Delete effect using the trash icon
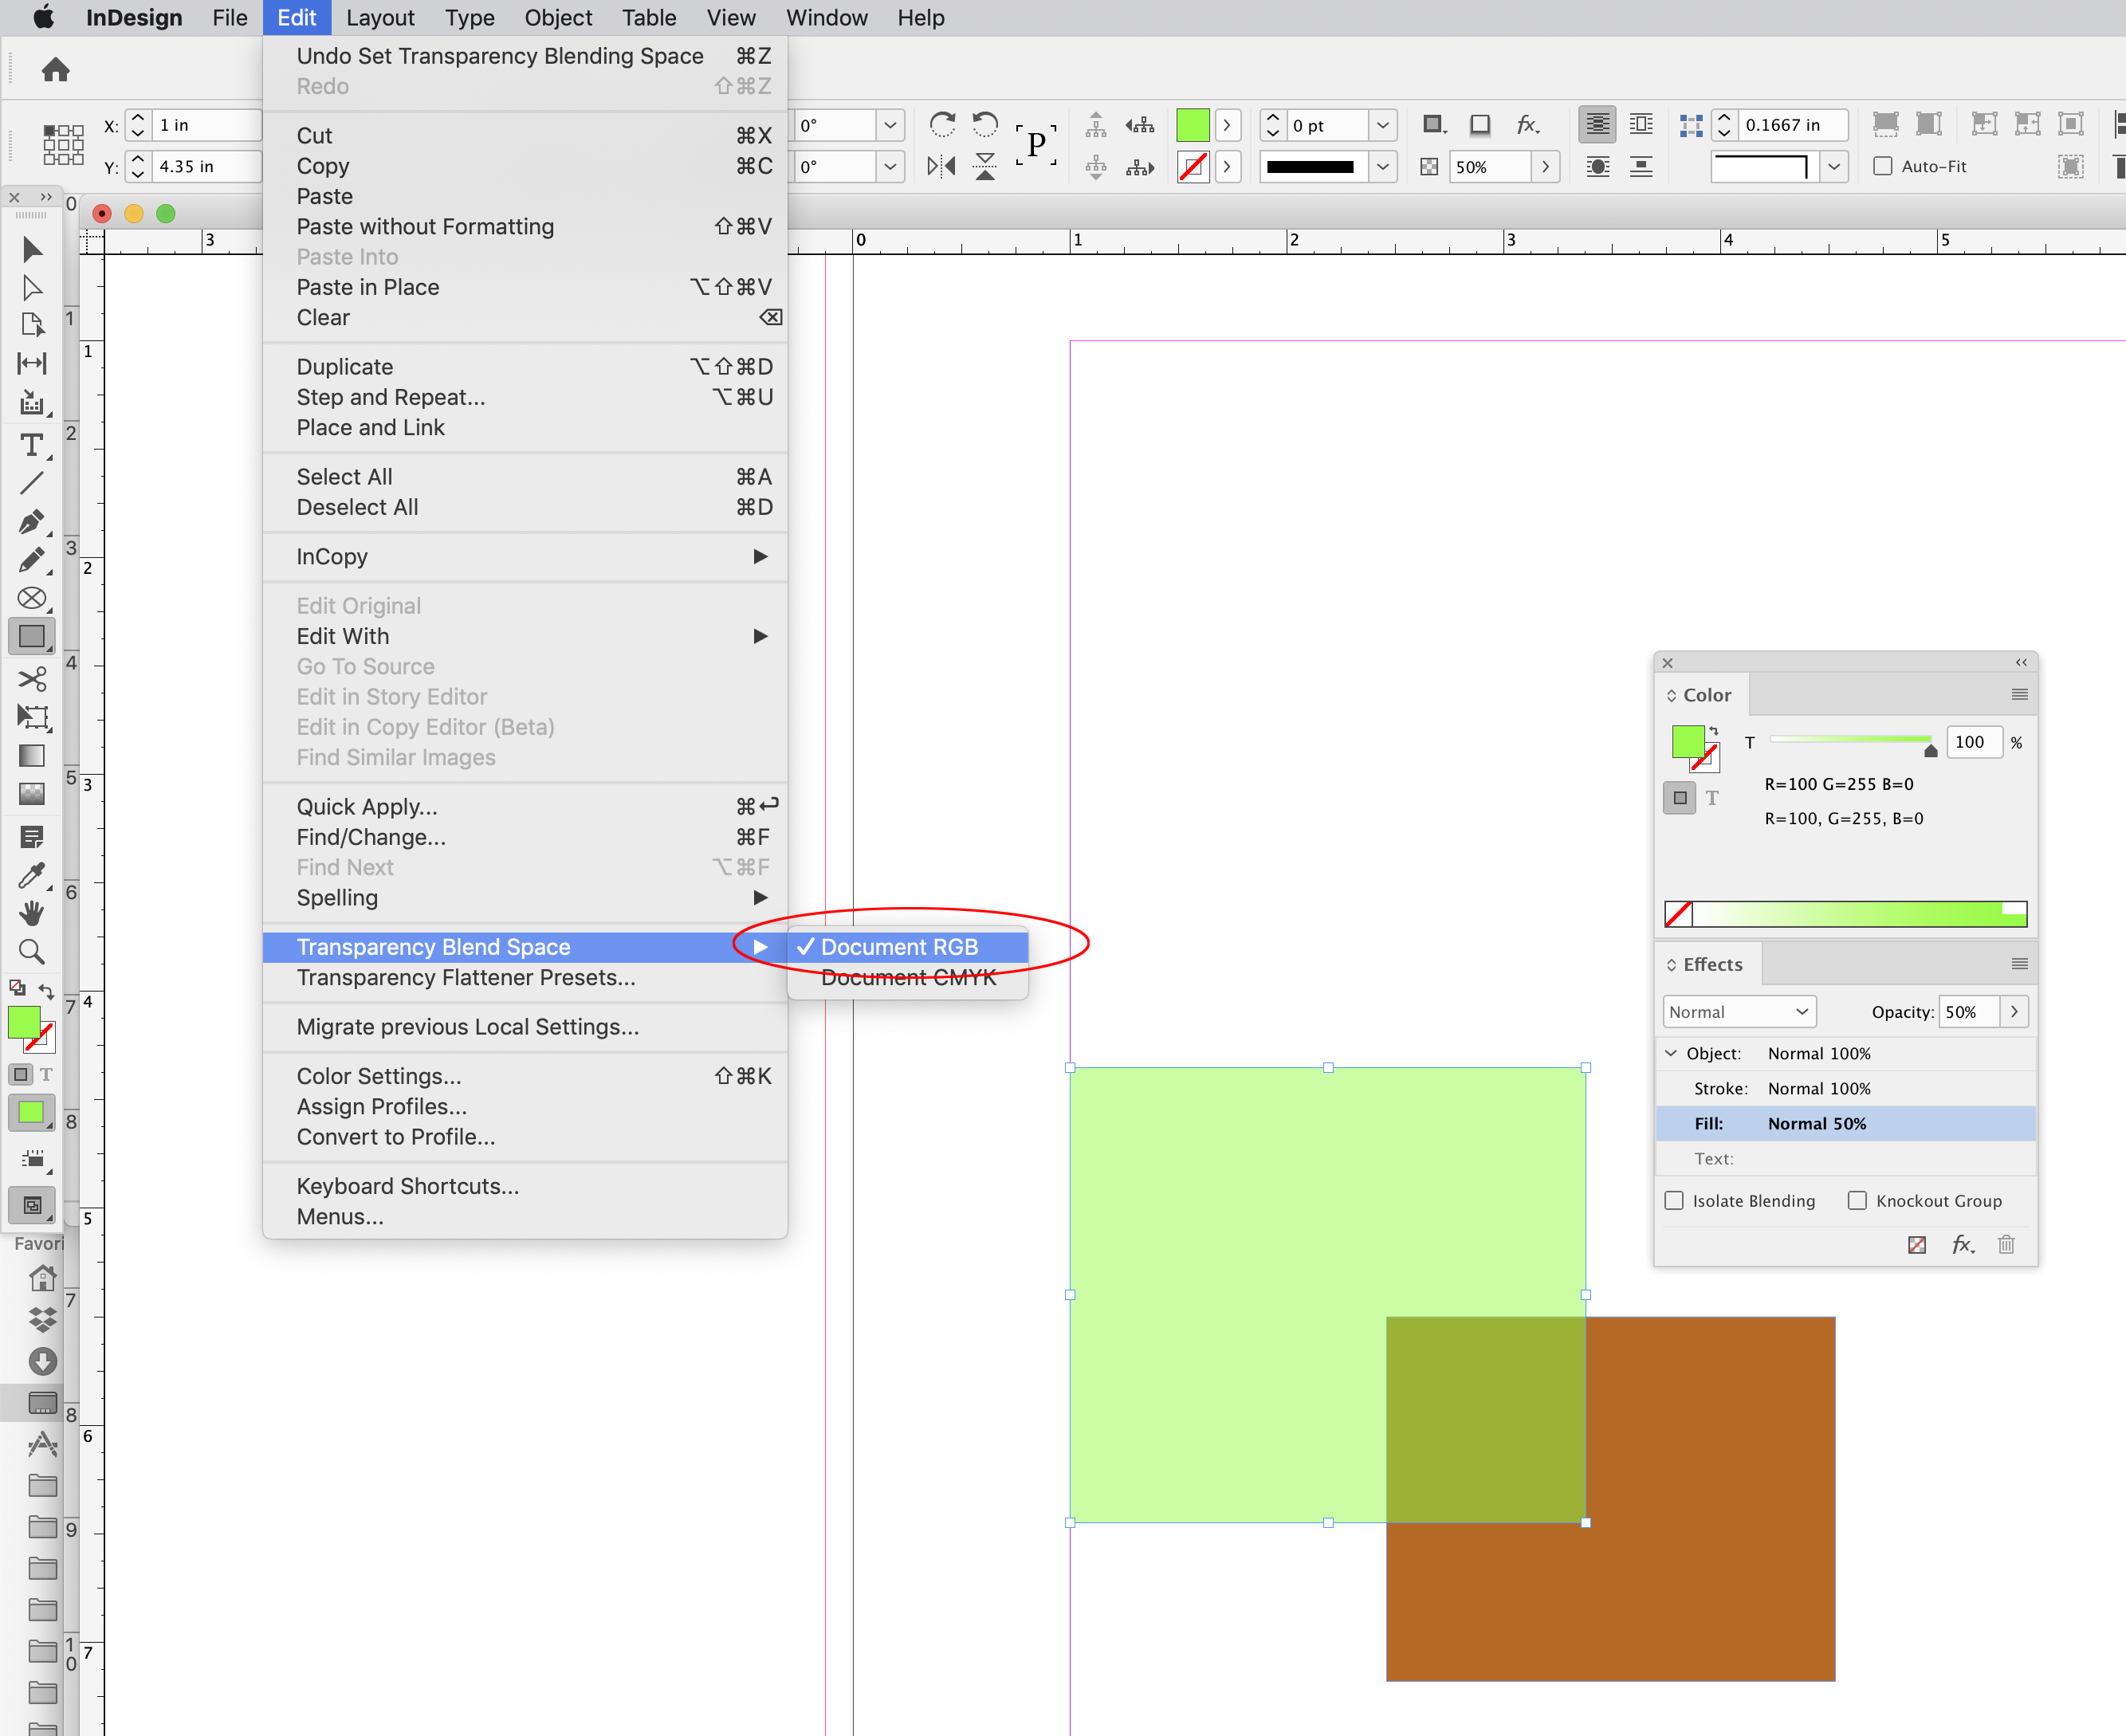The image size is (2126, 1736). coord(2007,1244)
